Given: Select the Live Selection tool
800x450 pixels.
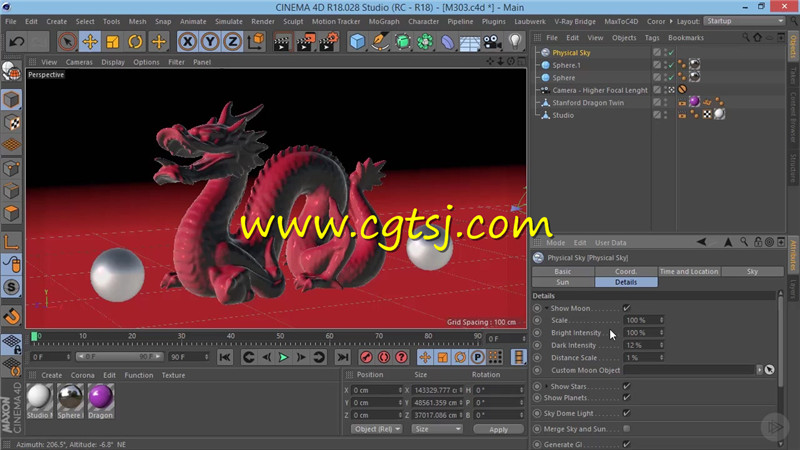Looking at the screenshot, I should [x=67, y=41].
